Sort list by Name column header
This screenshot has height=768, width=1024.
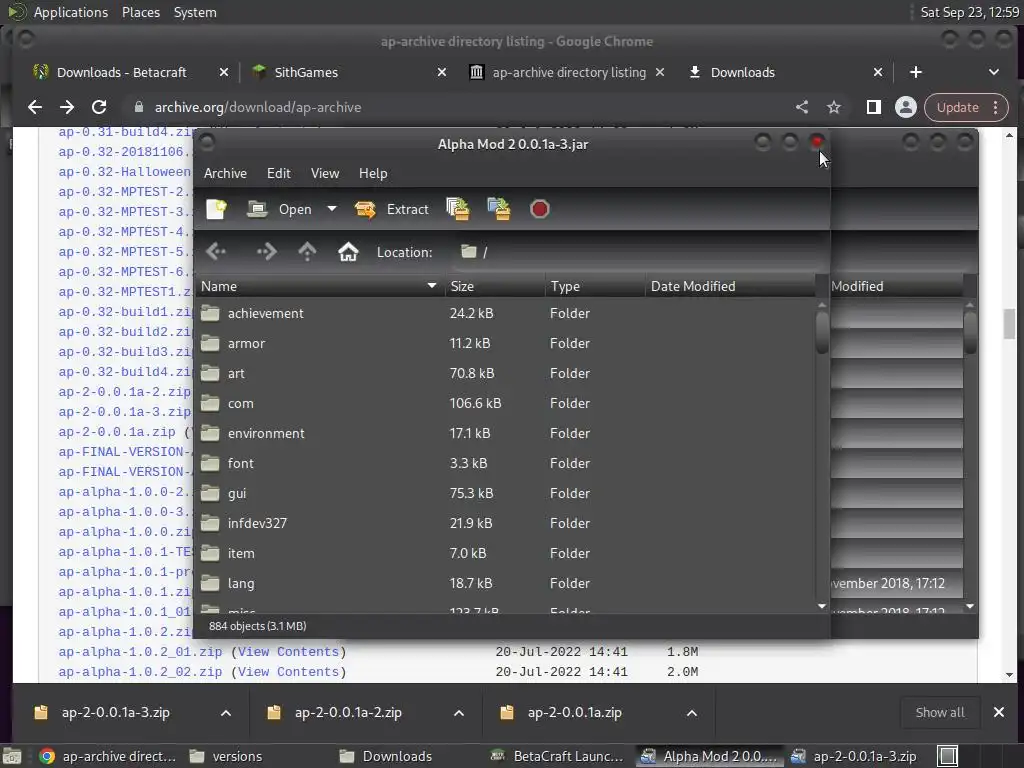tap(319, 287)
